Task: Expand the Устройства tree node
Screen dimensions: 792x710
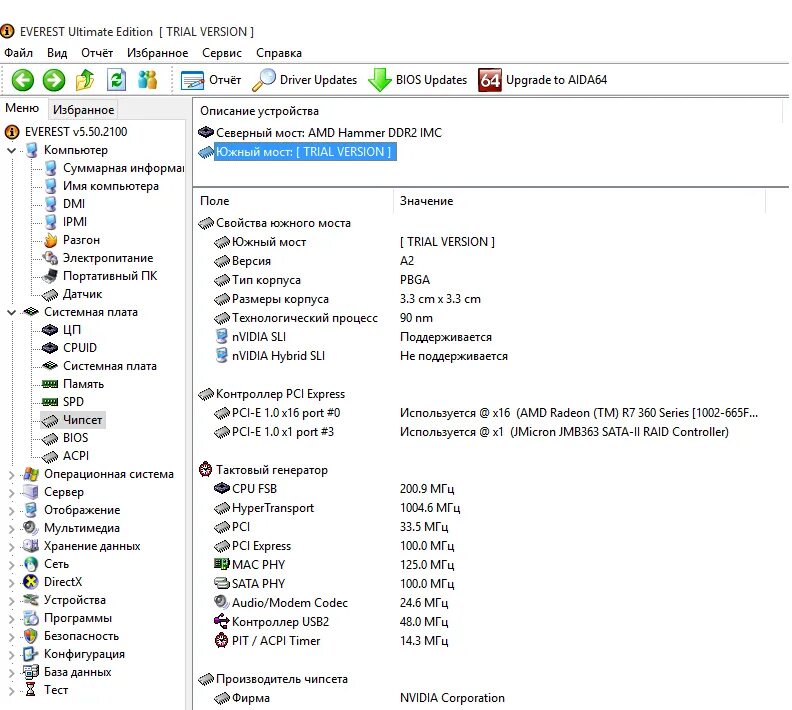Action: (x=11, y=600)
